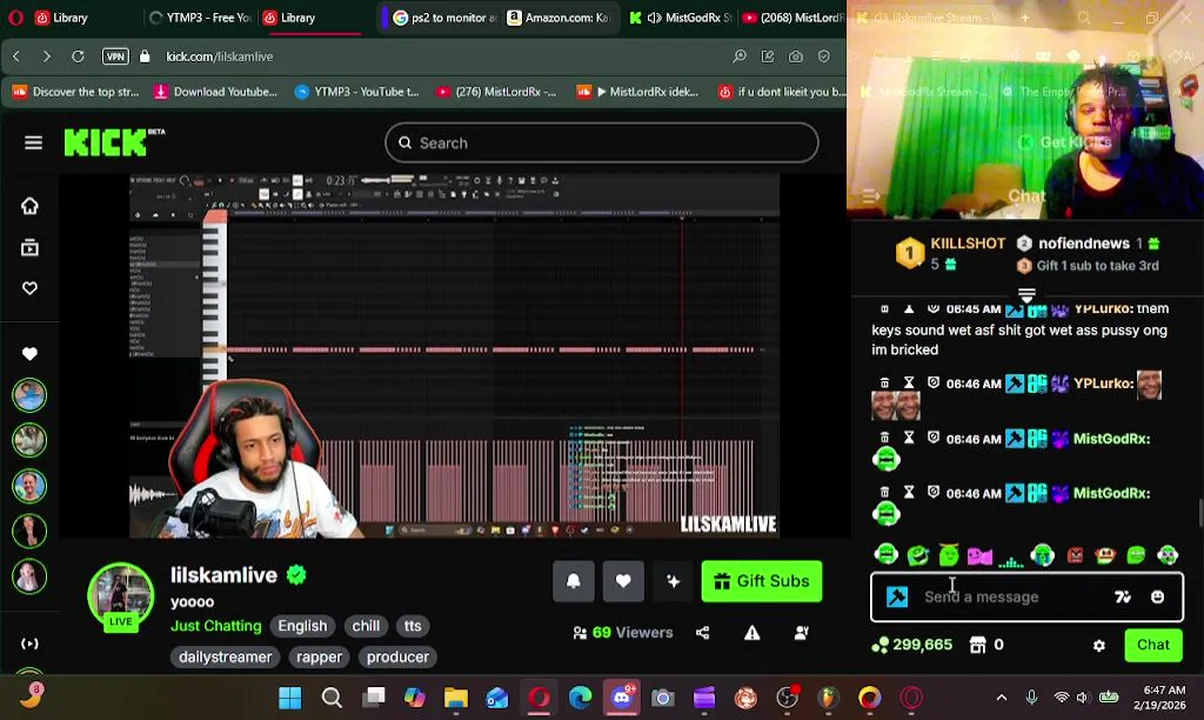Open the Just Chatting category link

tap(216, 626)
